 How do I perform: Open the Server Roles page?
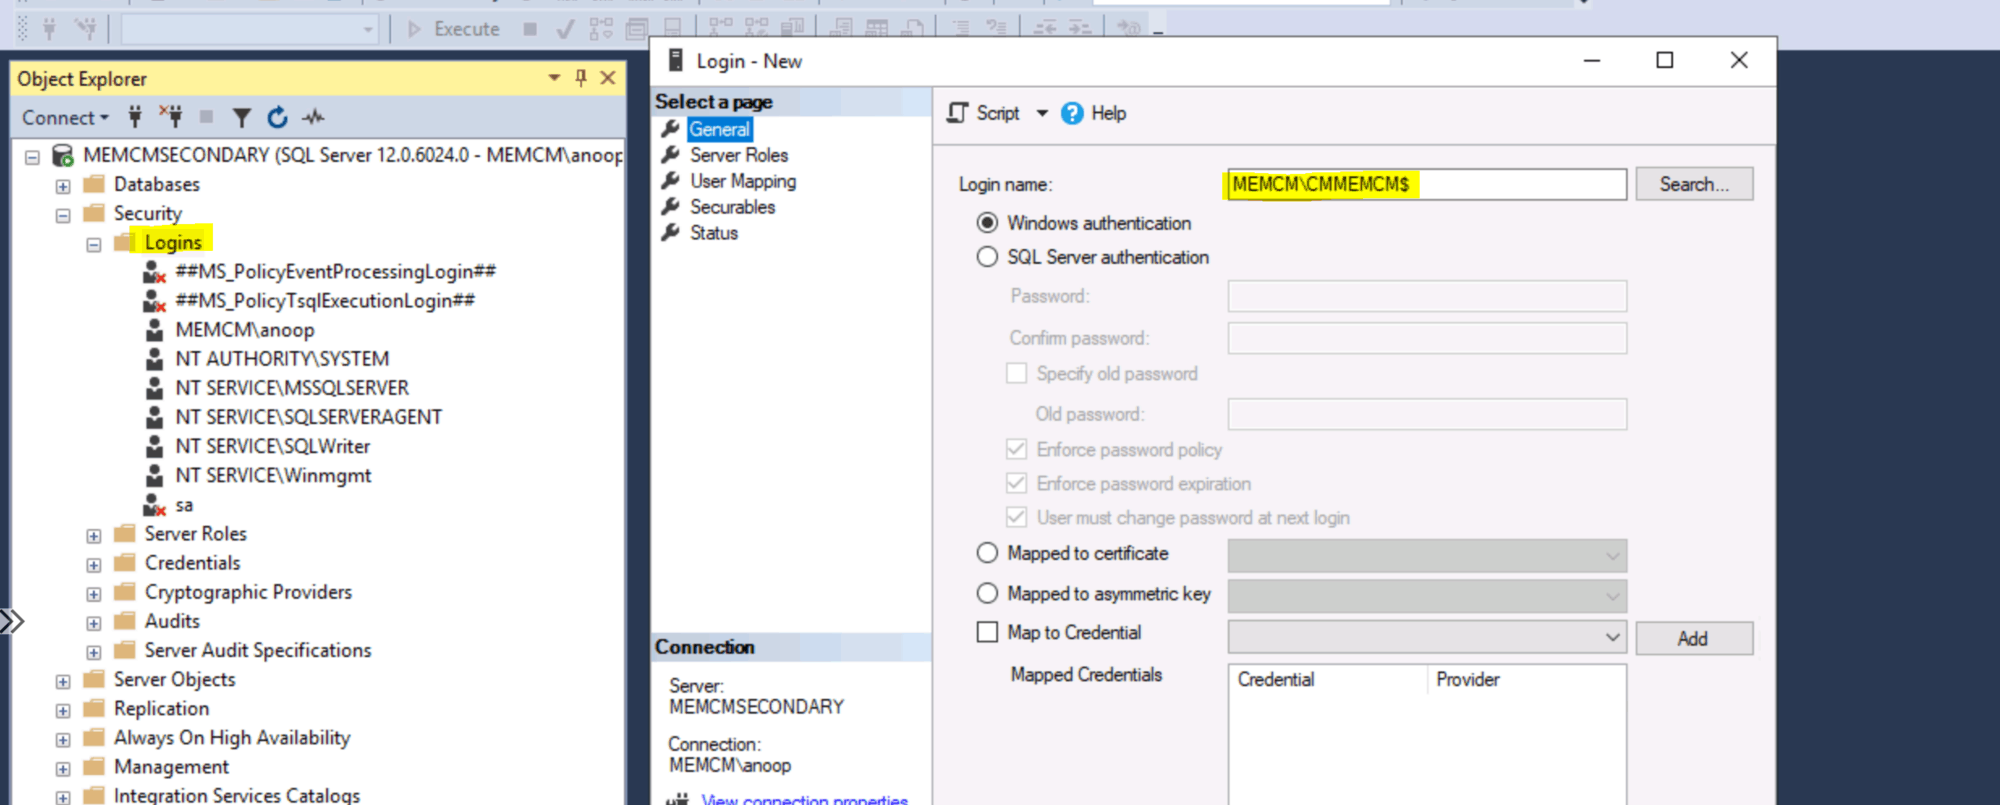(x=739, y=155)
